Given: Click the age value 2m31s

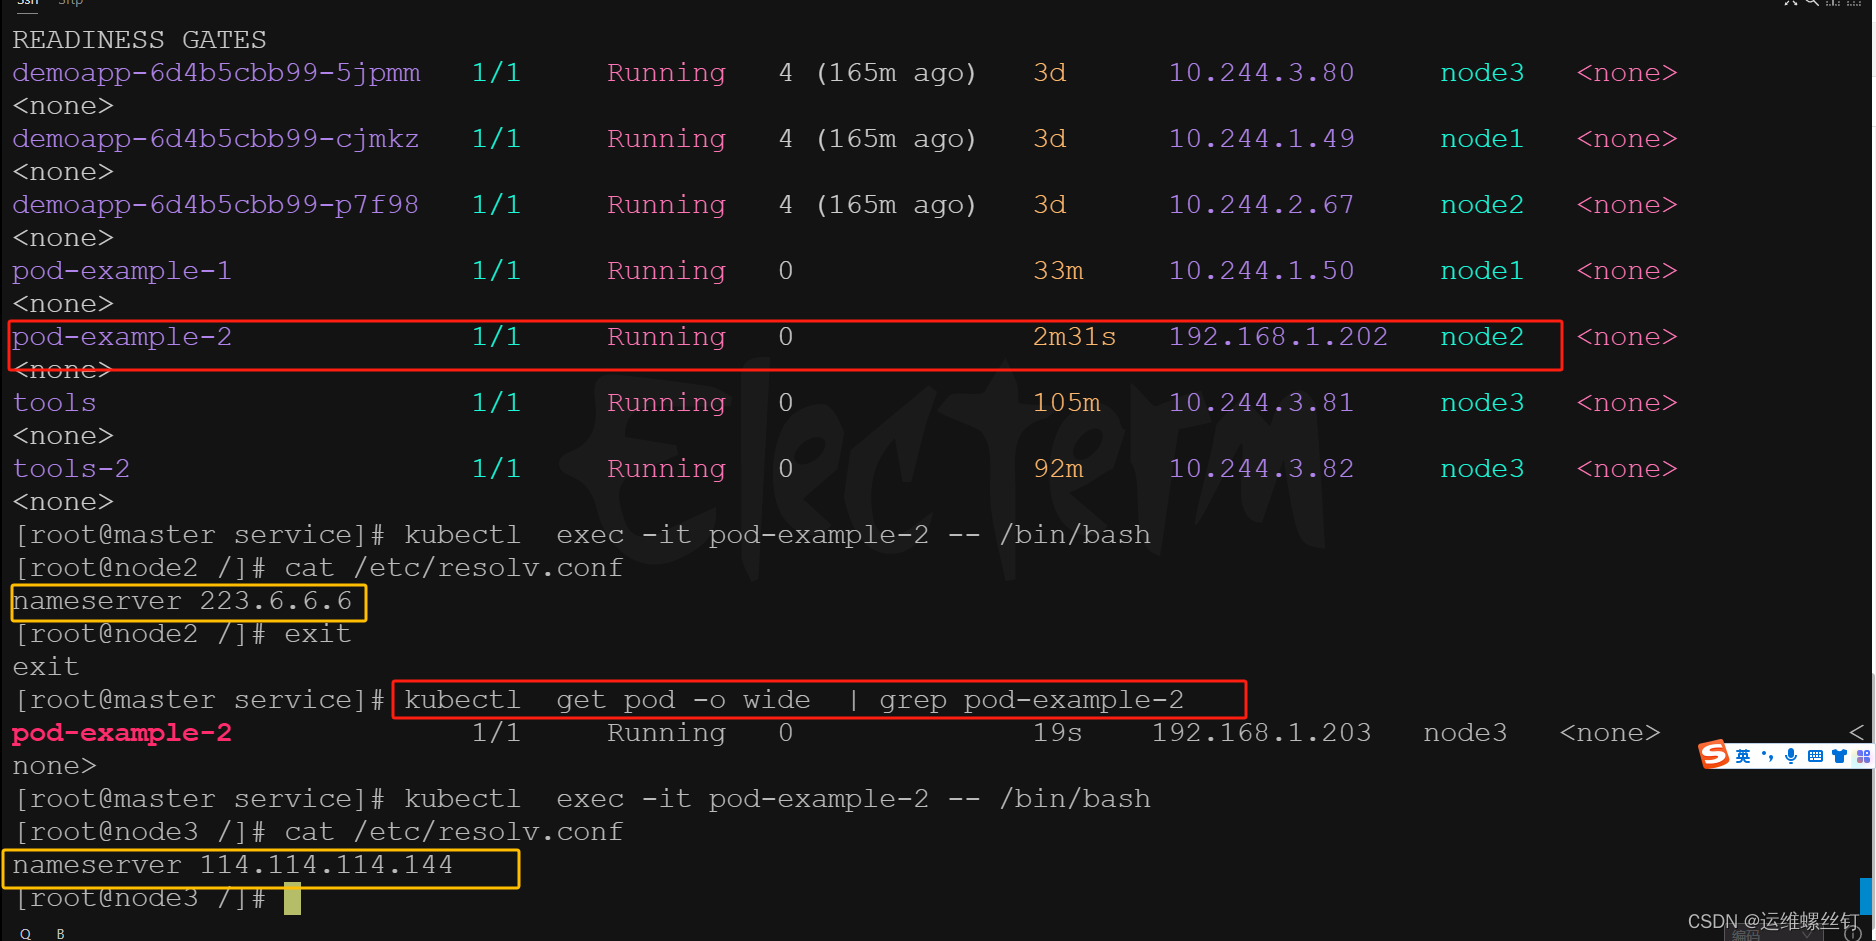Looking at the screenshot, I should [1074, 337].
